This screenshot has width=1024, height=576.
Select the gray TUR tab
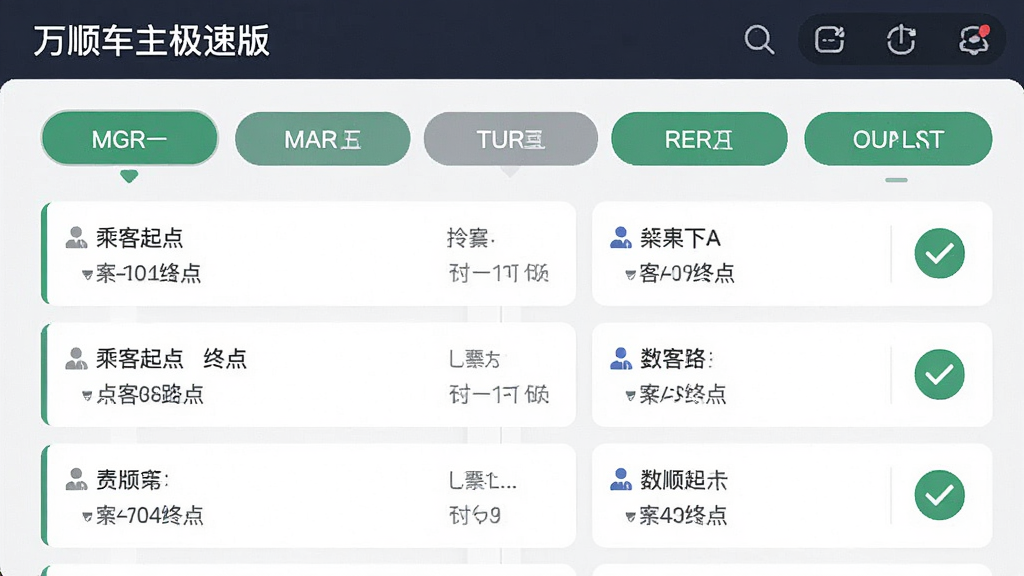click(x=511, y=138)
